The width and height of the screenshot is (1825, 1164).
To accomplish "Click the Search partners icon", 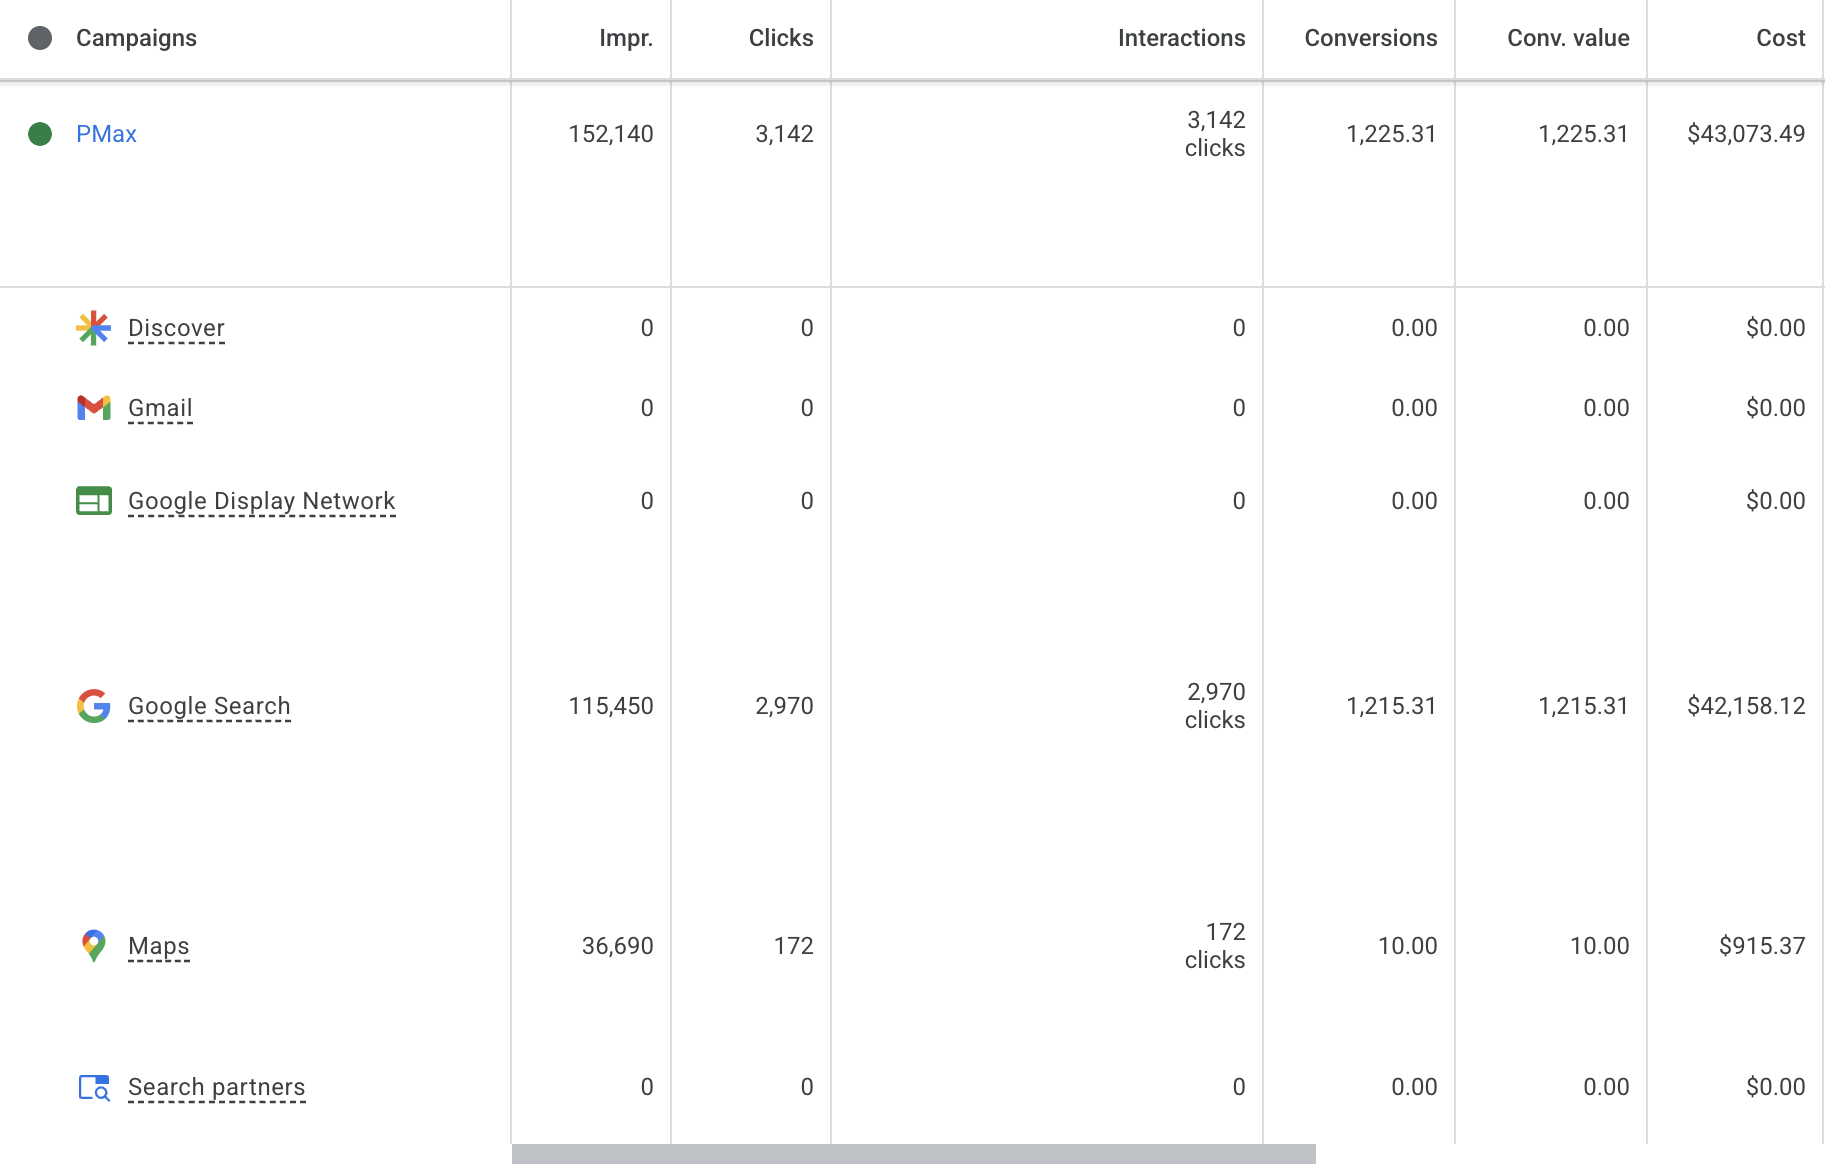I will pyautogui.click(x=93, y=1087).
